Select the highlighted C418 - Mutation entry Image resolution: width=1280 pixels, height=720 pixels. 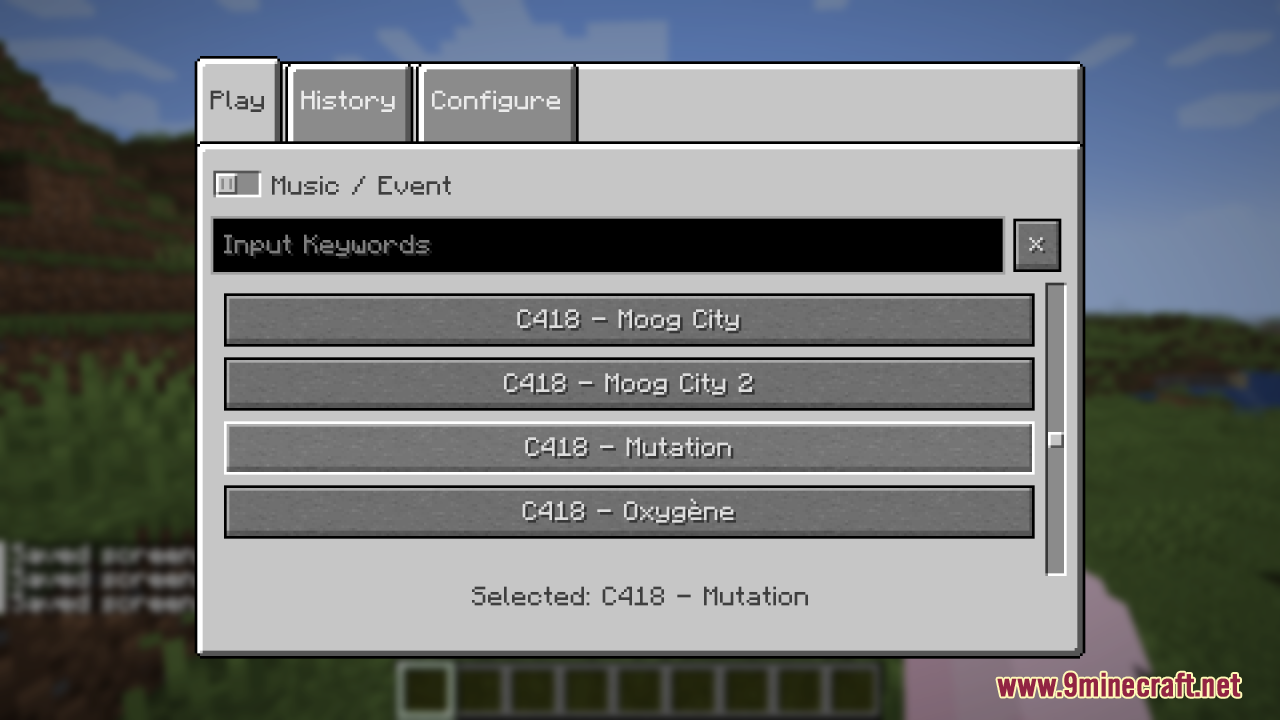[629, 448]
